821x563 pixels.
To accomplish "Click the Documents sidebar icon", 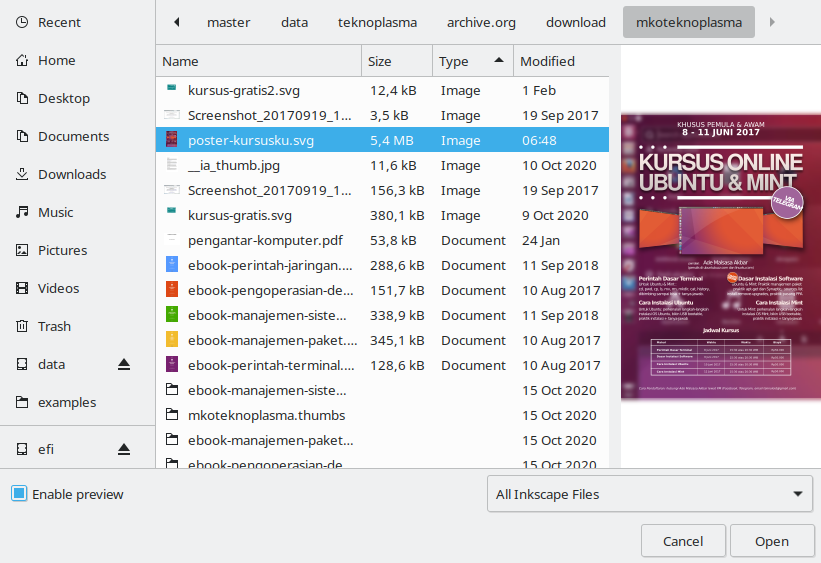I will click(22, 136).
